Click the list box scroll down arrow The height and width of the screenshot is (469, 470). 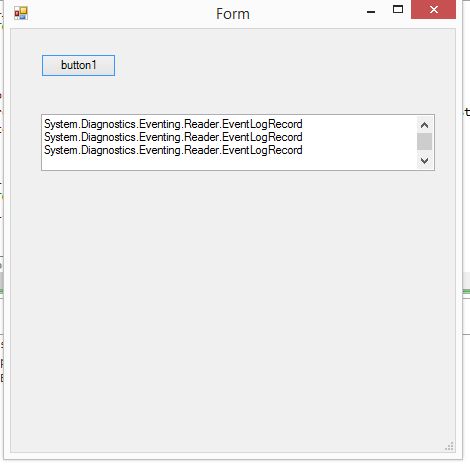tap(424, 161)
